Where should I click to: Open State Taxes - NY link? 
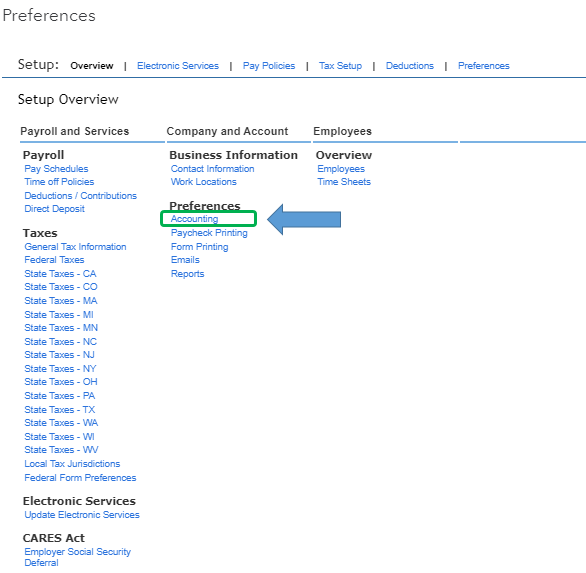[x=61, y=369]
